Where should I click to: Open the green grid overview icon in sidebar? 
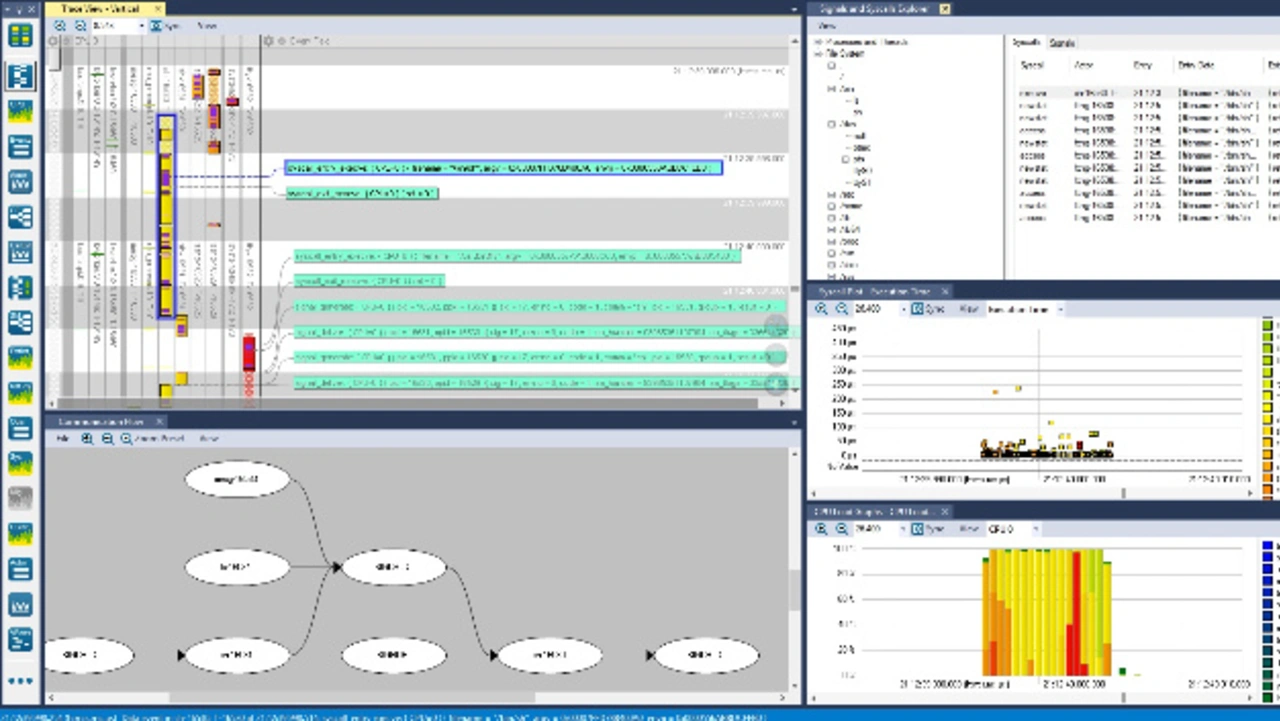(20, 36)
